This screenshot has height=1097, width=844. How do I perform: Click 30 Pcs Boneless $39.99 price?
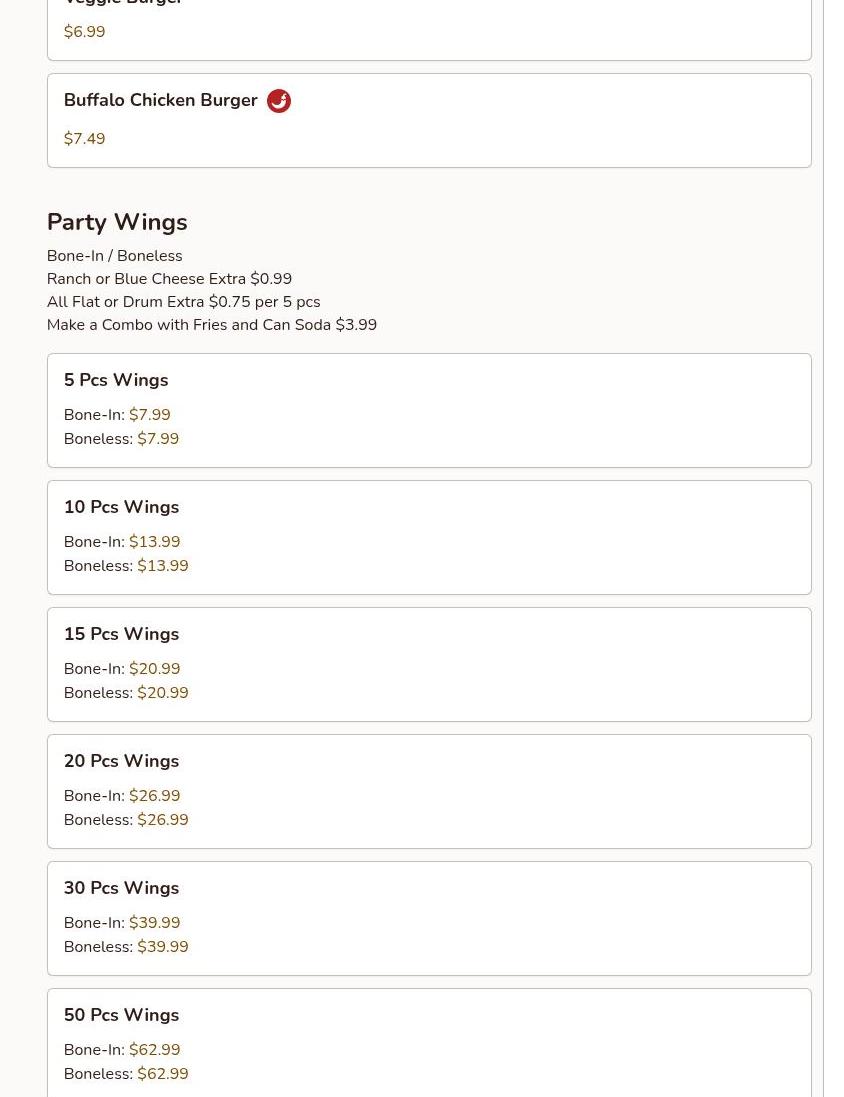[163, 947]
